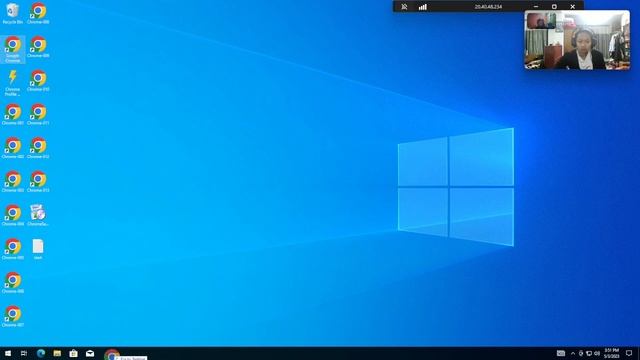Image resolution: width=640 pixels, height=360 pixels.
Task: Select the blank text file on desktop
Action: point(38,249)
